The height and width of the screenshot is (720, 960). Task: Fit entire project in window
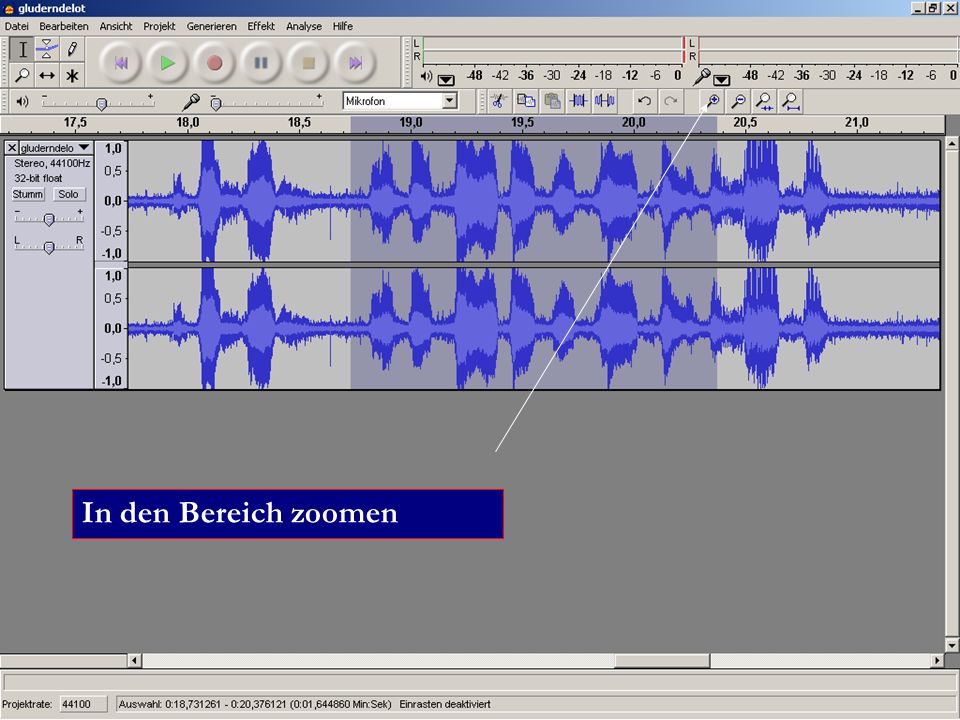click(791, 101)
